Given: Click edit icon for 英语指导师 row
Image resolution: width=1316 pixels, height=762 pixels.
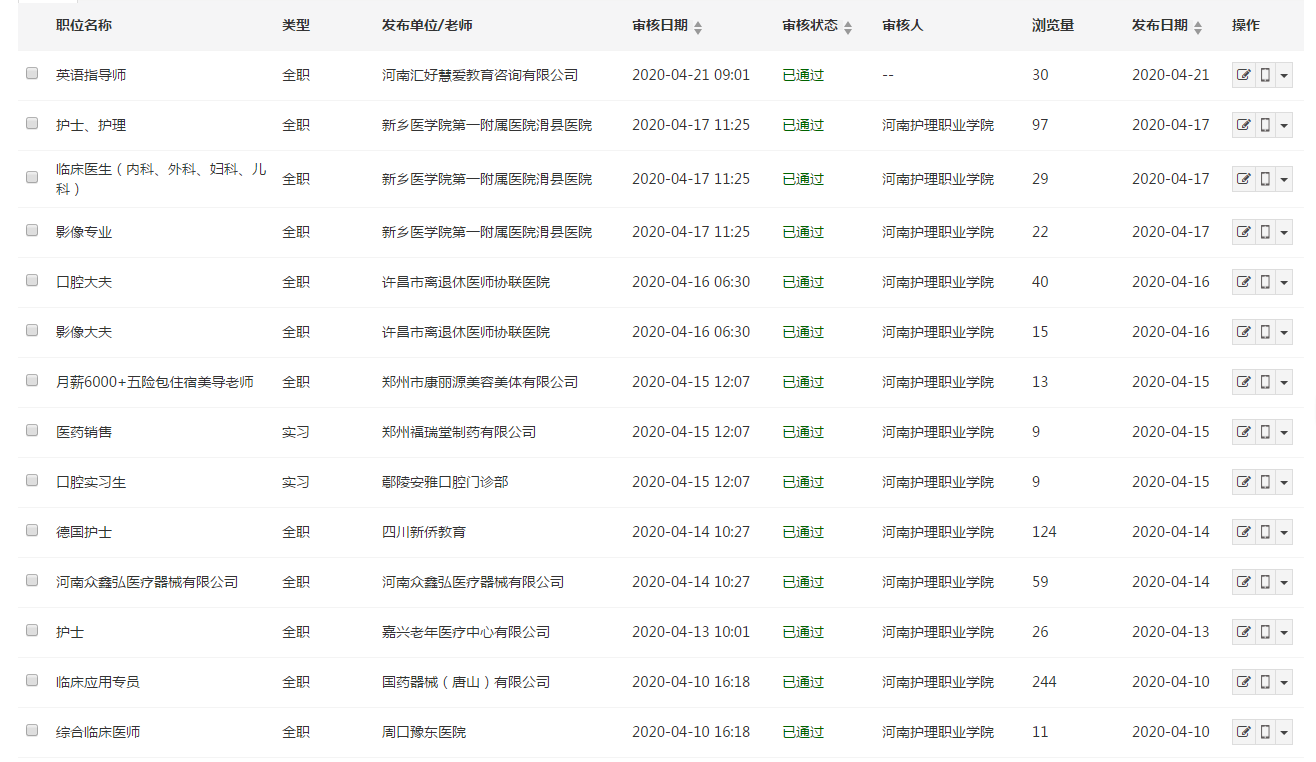Looking at the screenshot, I should coord(1243,75).
